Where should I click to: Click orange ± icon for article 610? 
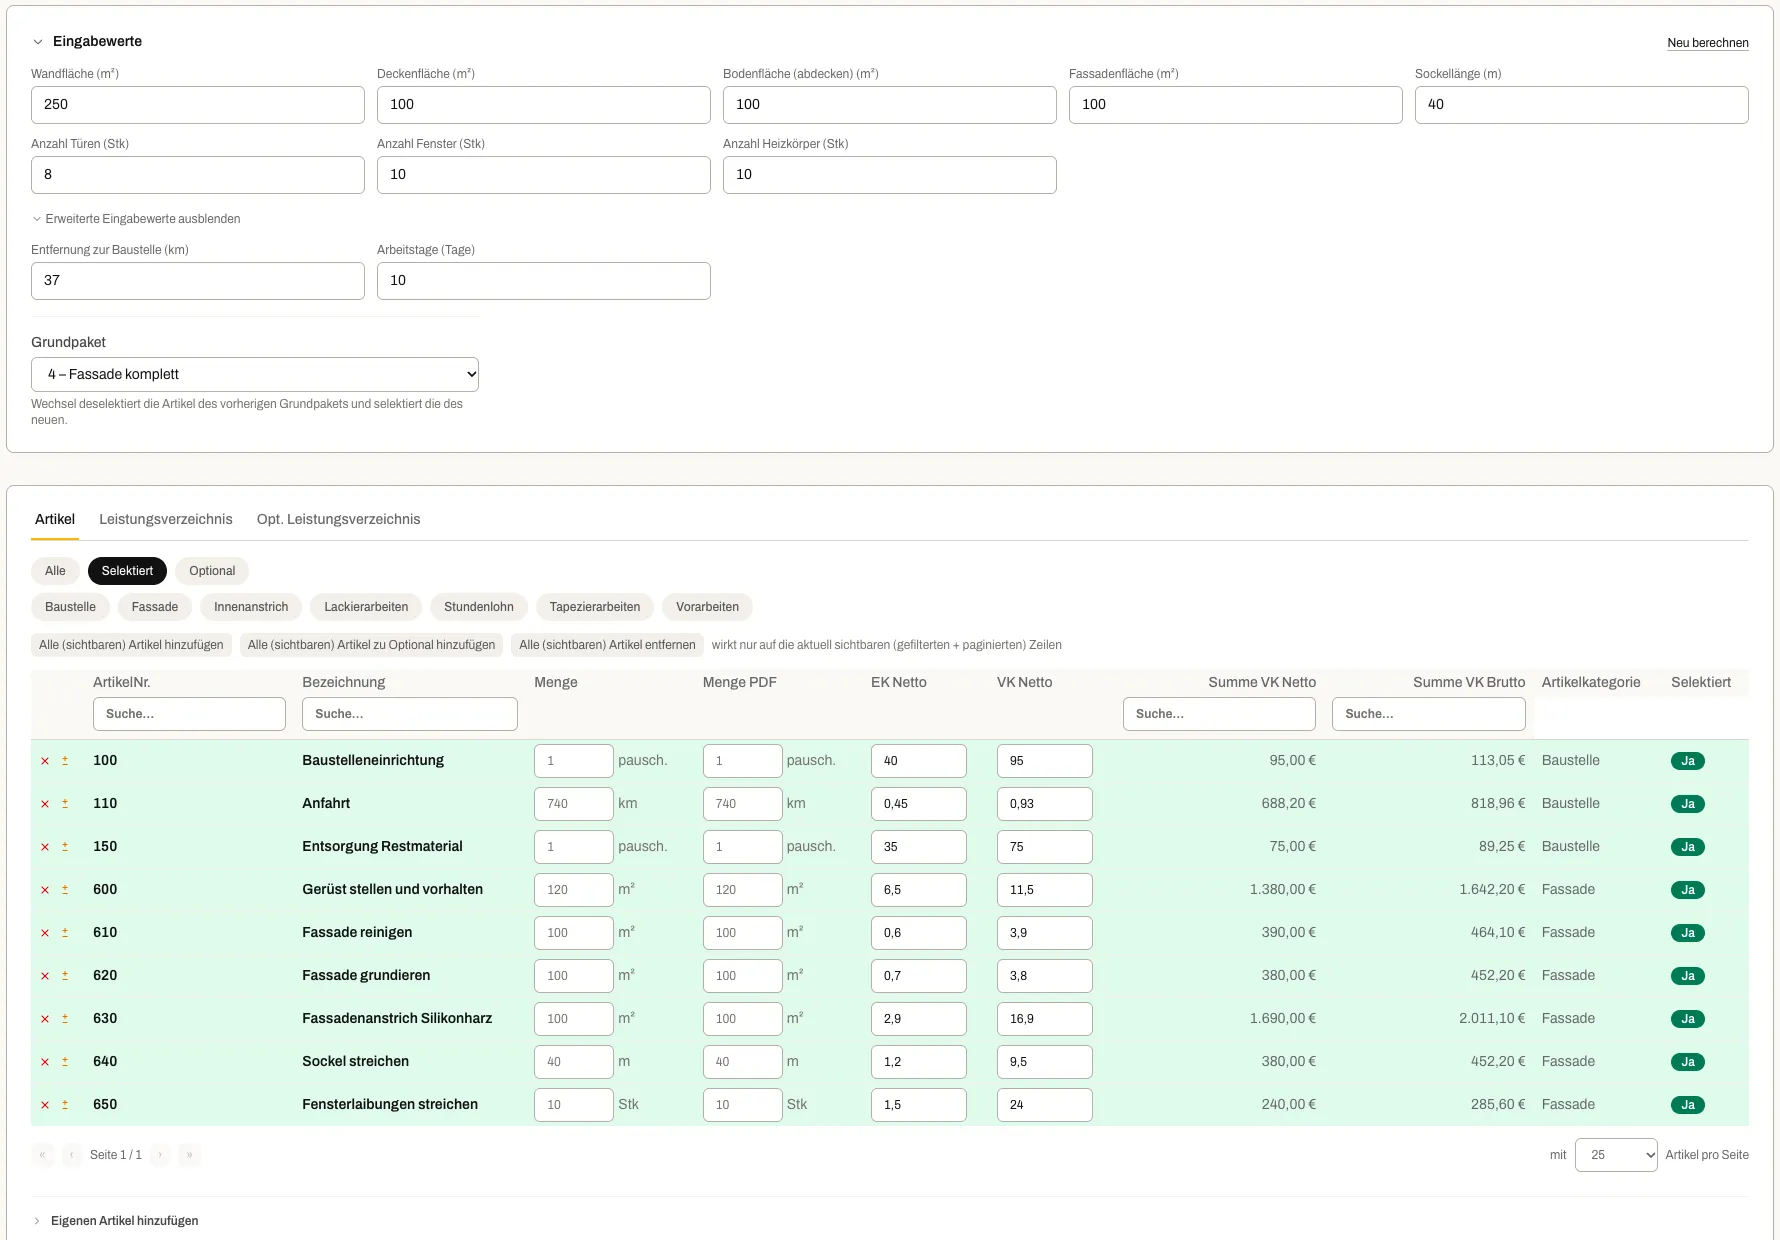click(x=65, y=933)
